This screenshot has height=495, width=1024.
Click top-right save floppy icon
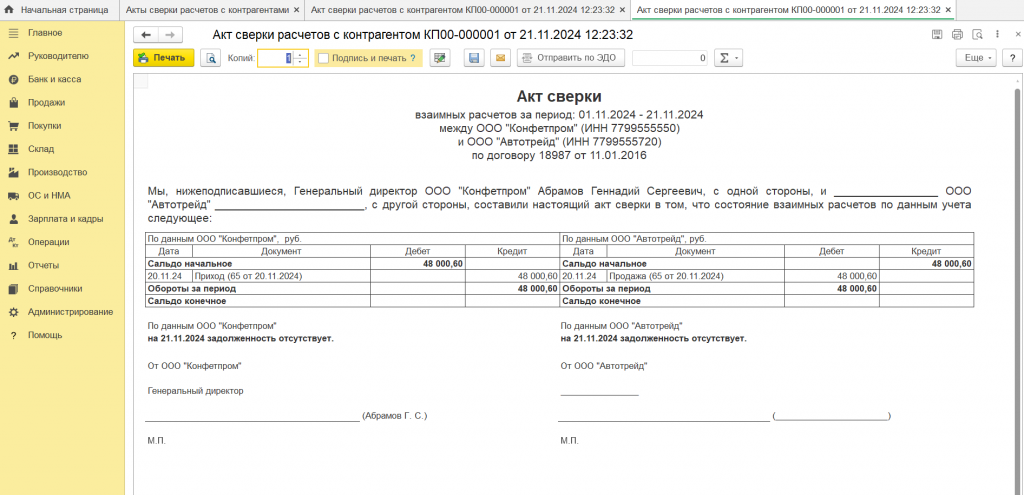point(936,35)
